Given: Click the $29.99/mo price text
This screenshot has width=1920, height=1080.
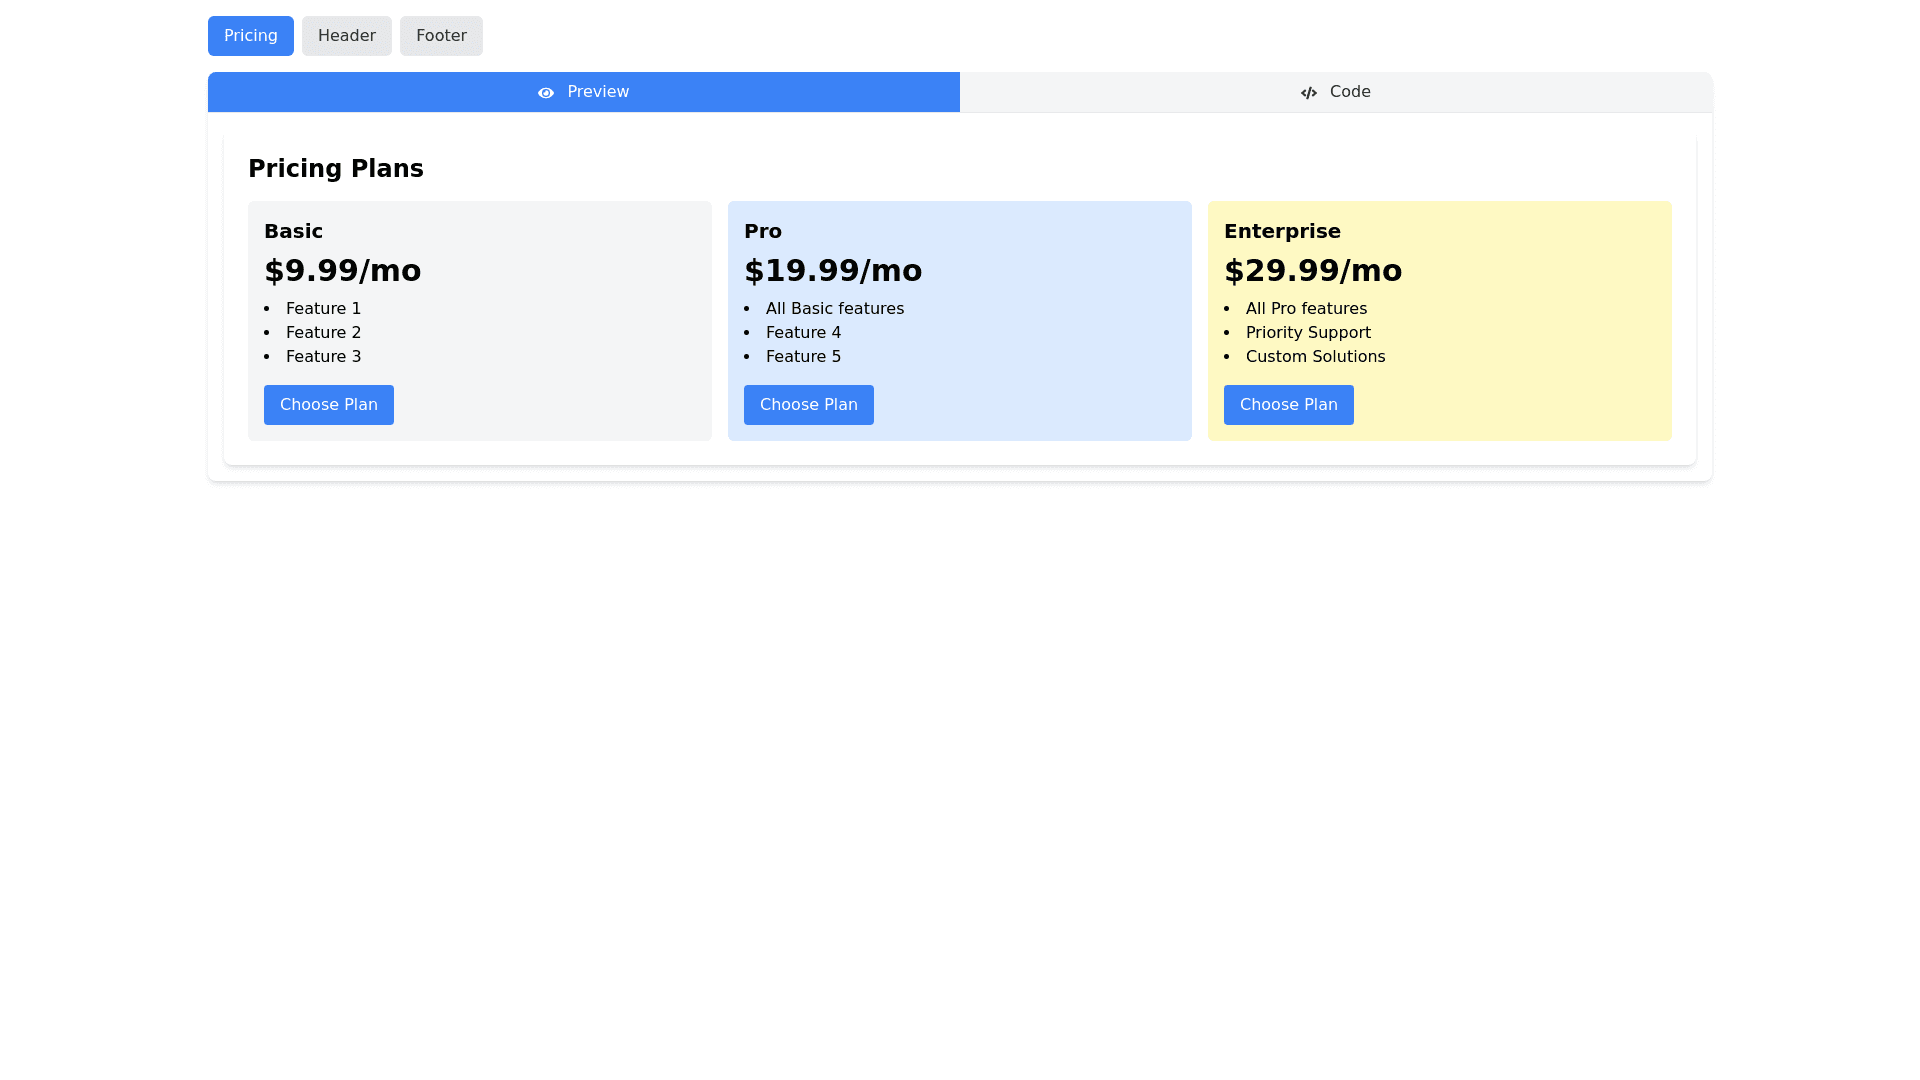Looking at the screenshot, I should coord(1312,271).
